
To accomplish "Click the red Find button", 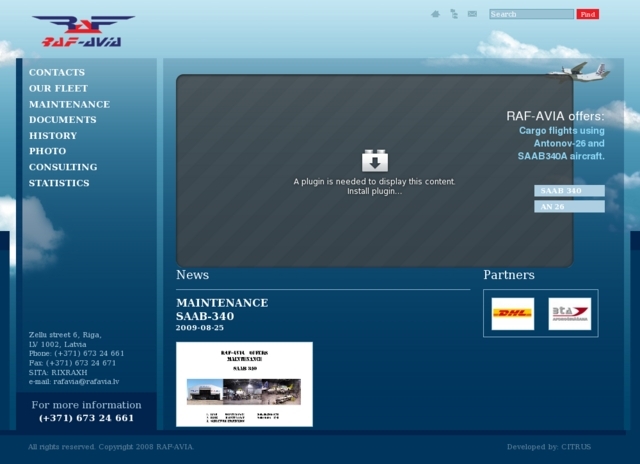I will click(x=588, y=14).
